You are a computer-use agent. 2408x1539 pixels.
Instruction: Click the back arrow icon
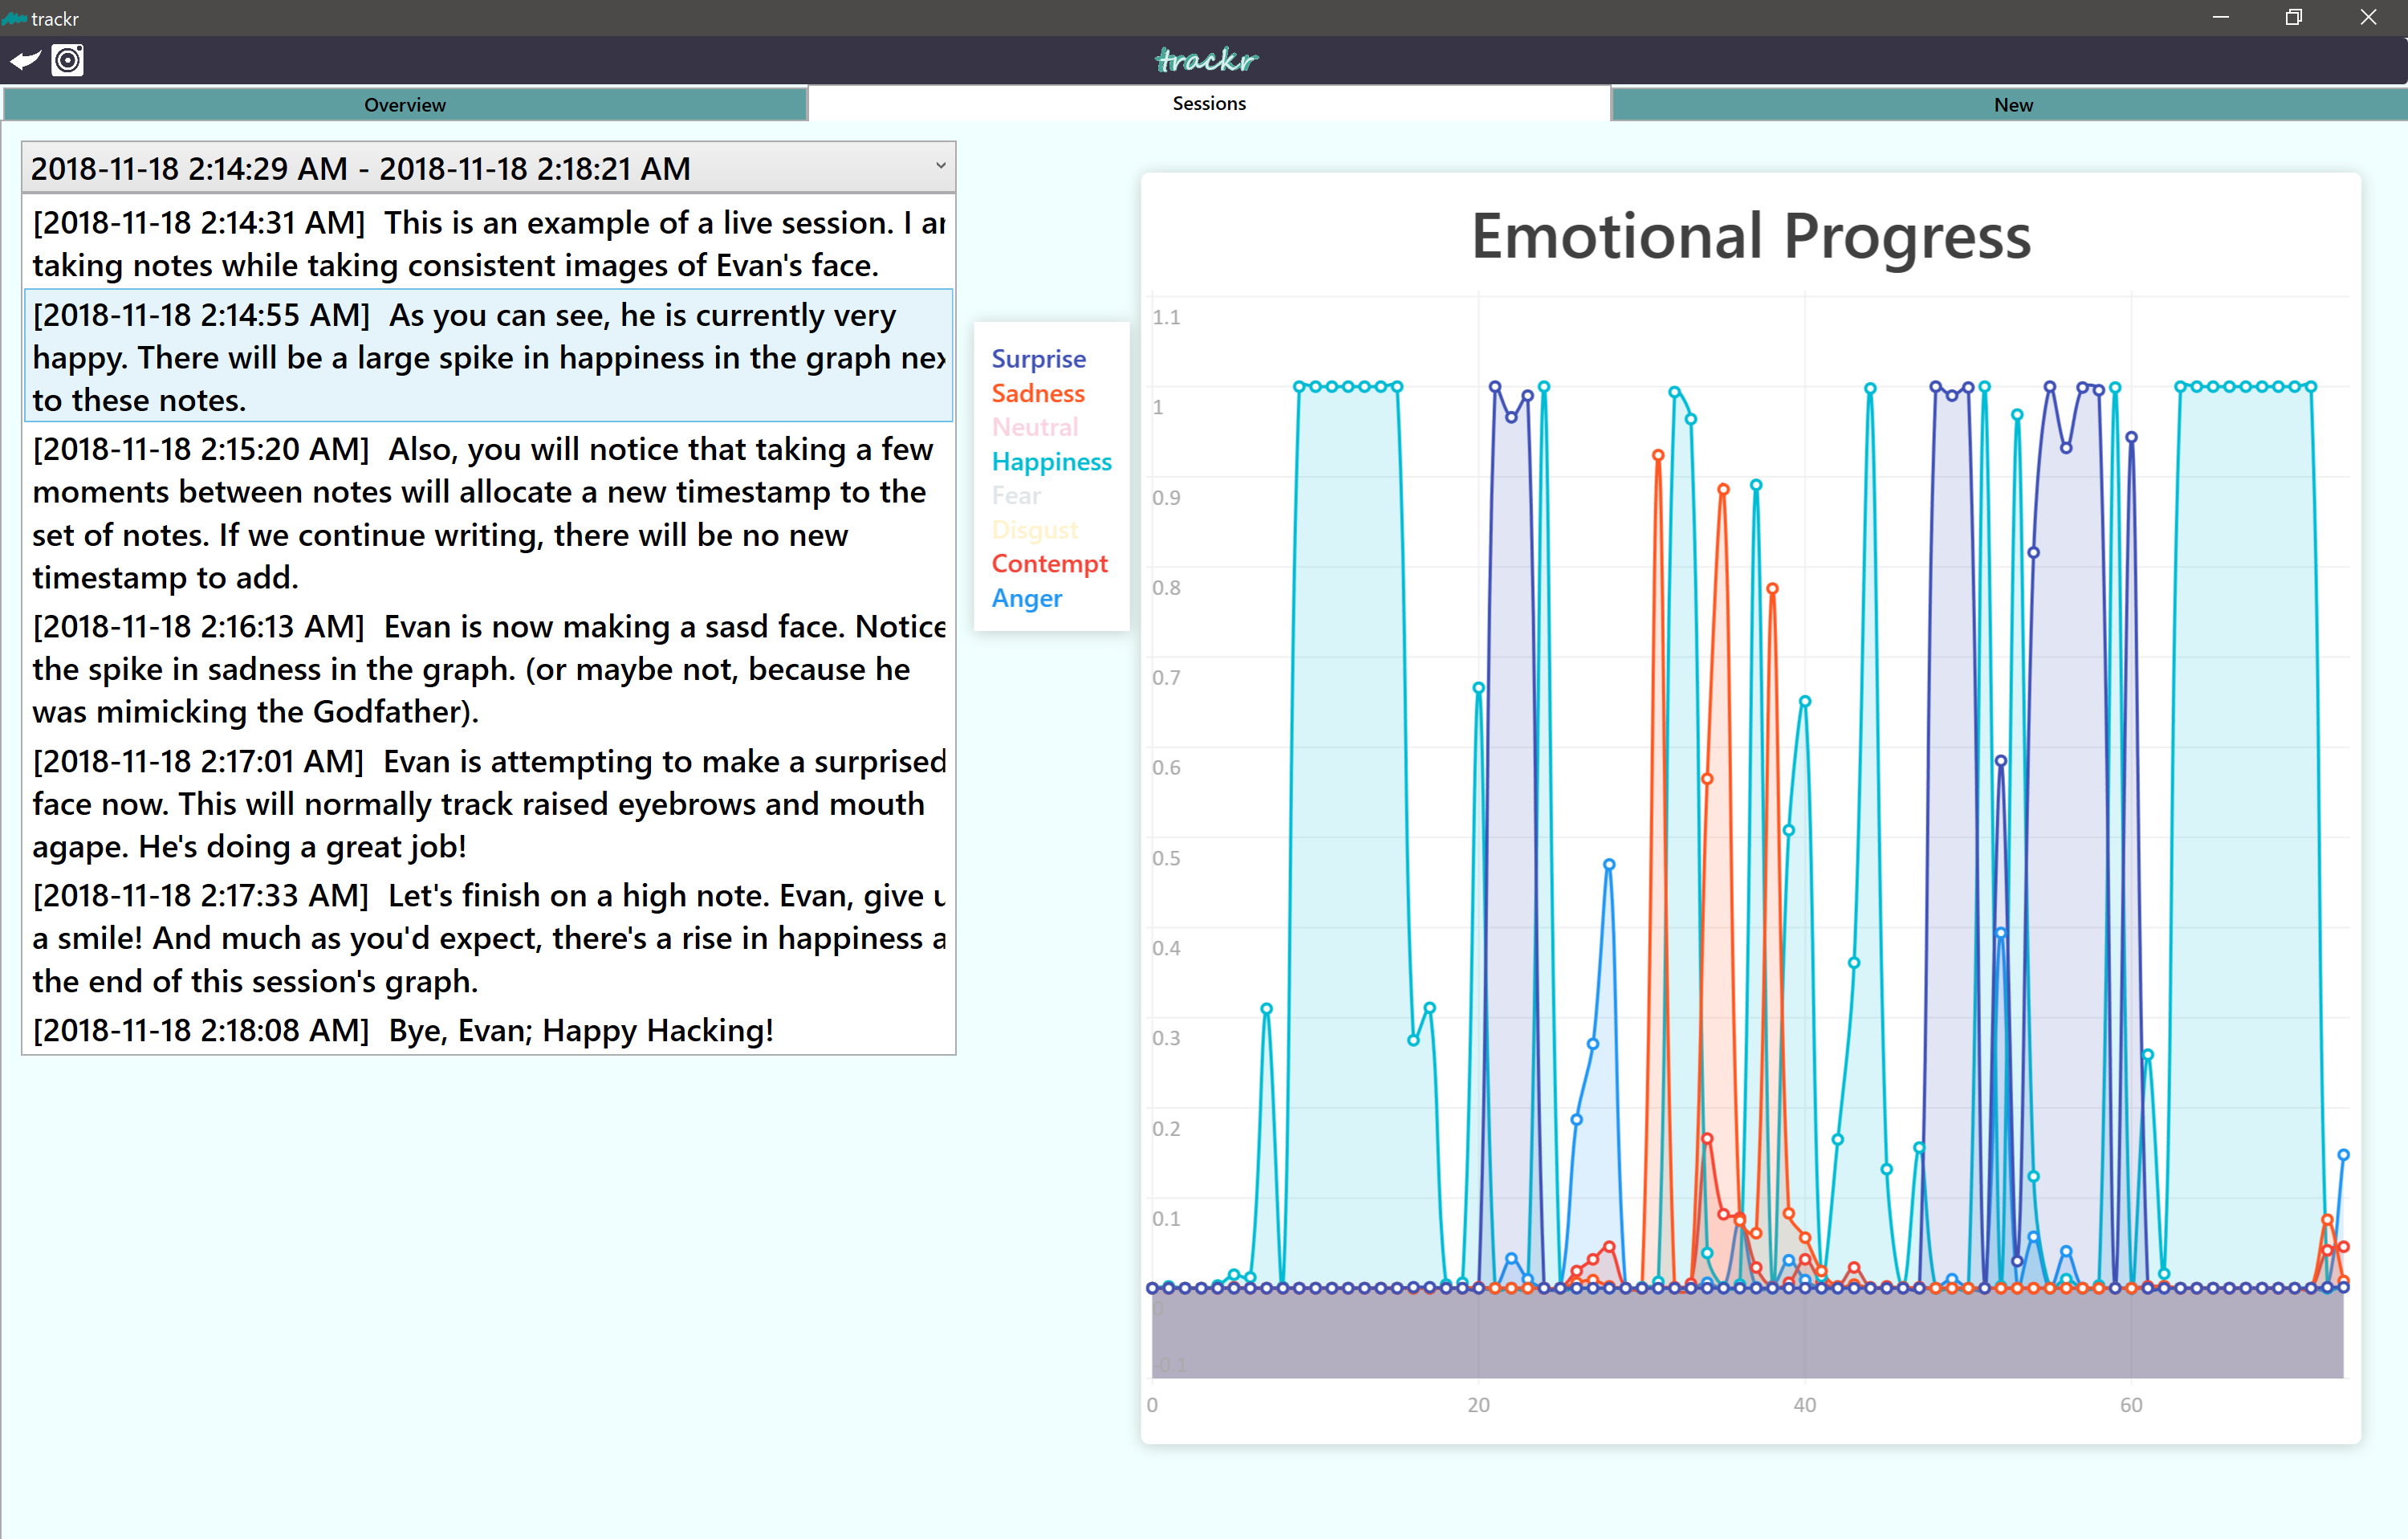tap(25, 61)
